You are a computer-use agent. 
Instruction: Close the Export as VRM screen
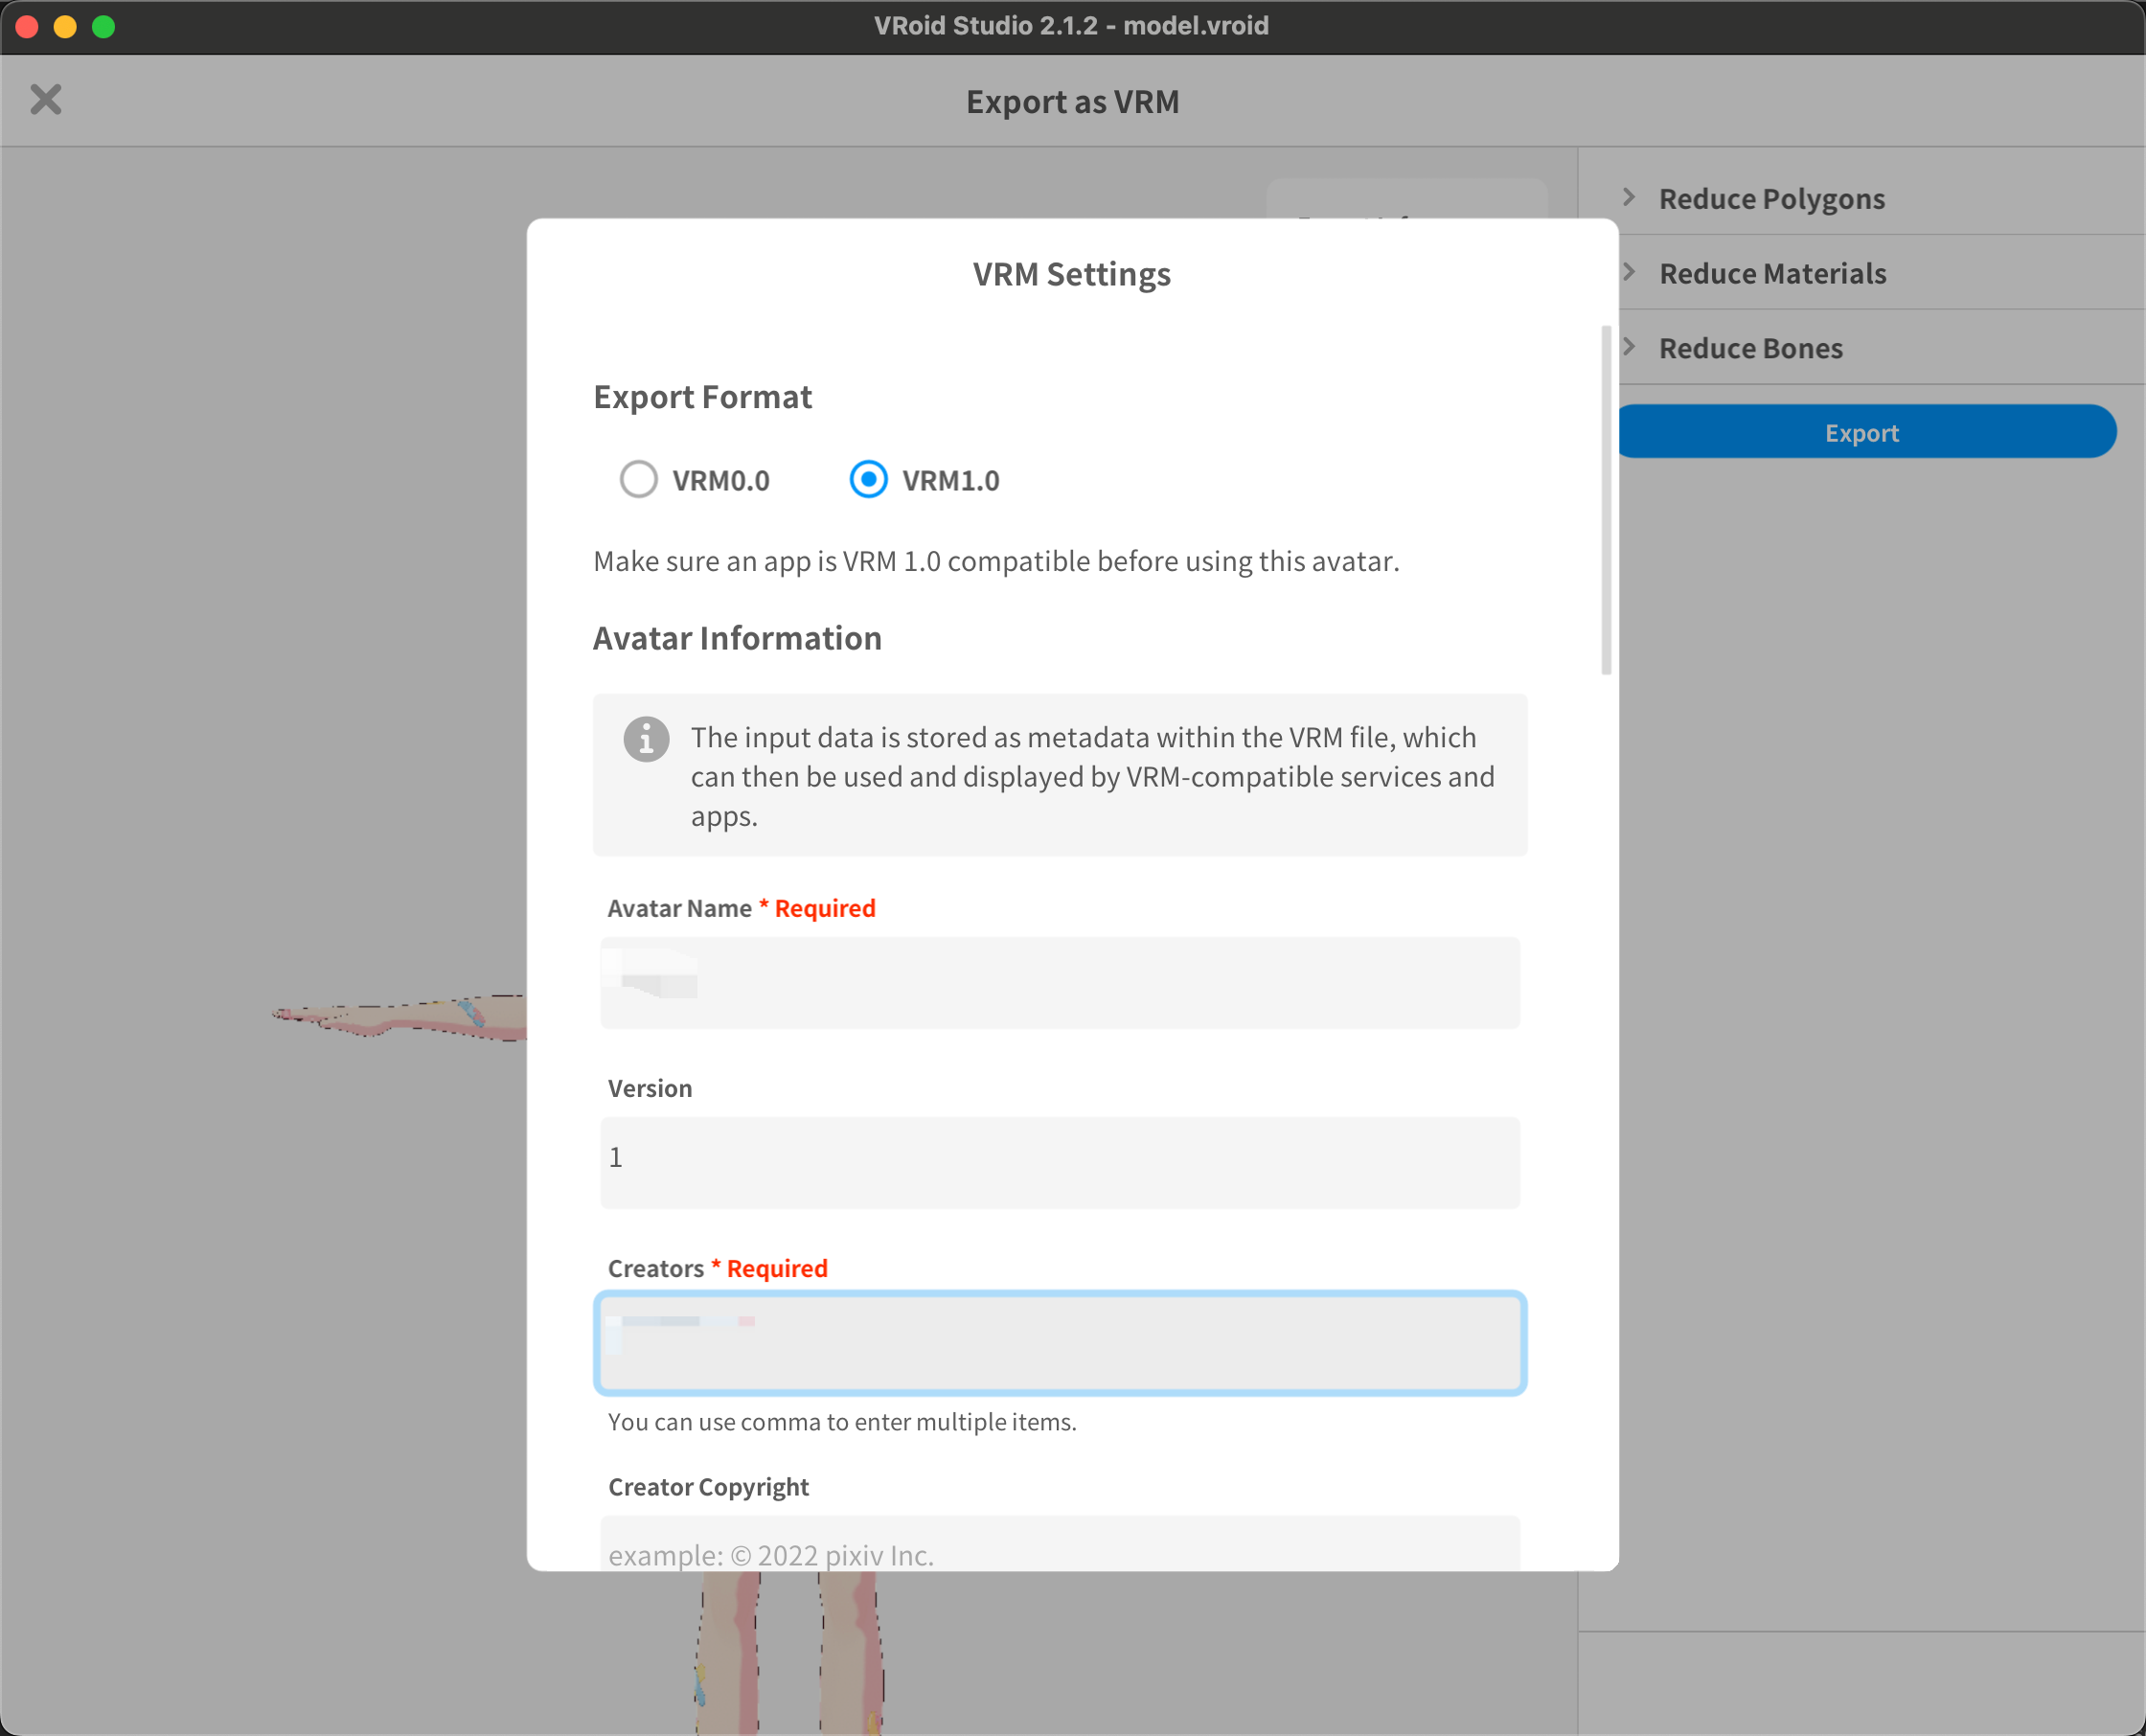coord(46,100)
